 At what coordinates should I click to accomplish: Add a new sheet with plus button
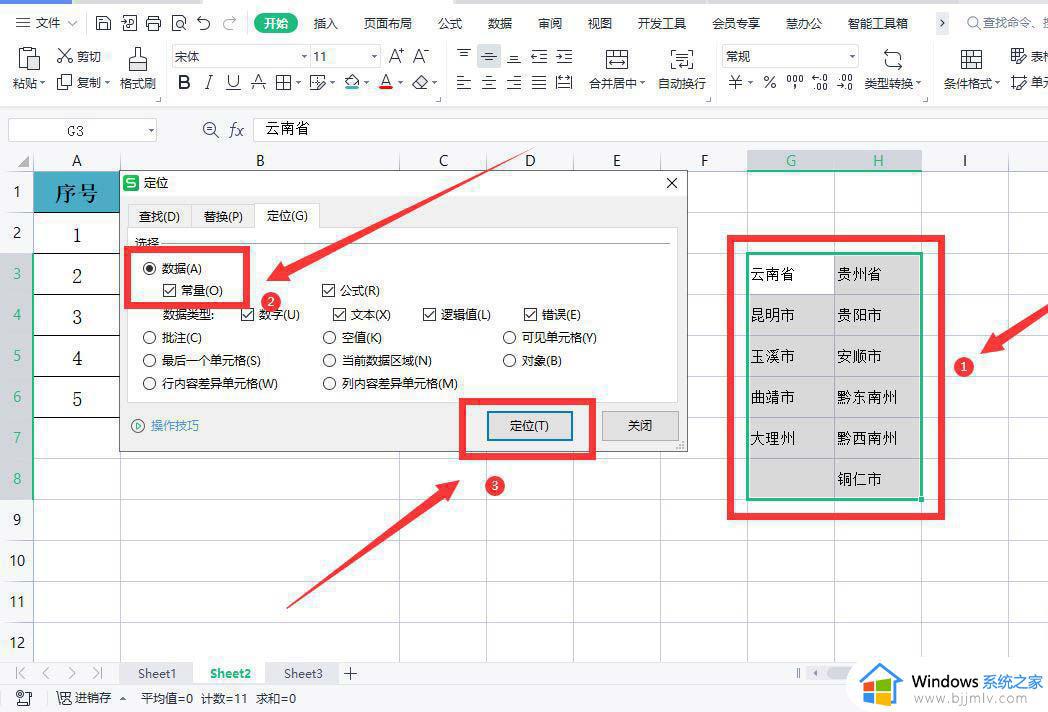point(350,673)
